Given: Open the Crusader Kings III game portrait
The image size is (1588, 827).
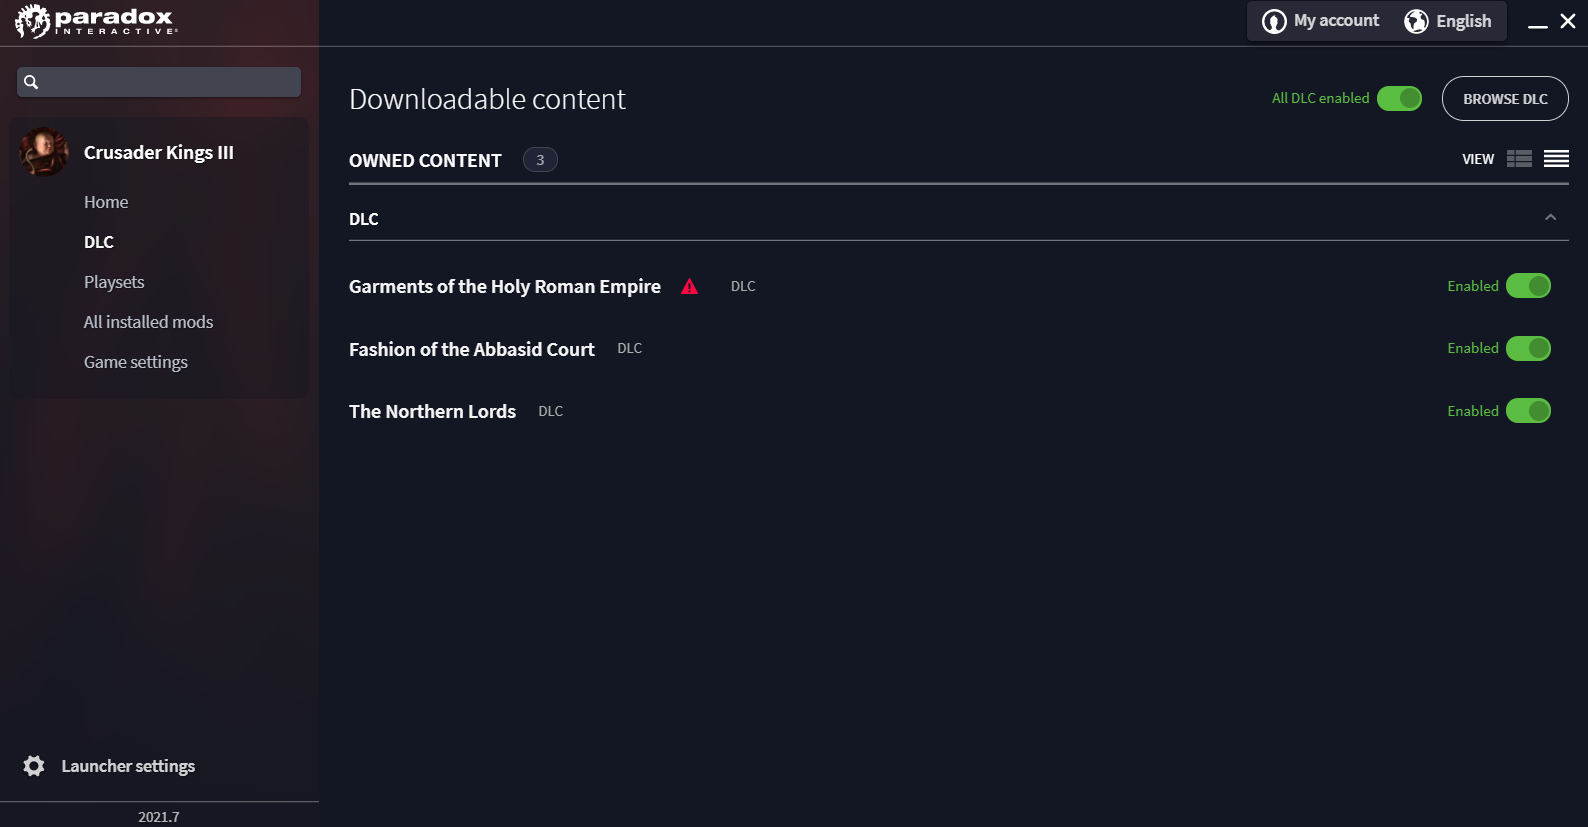Looking at the screenshot, I should (x=44, y=152).
